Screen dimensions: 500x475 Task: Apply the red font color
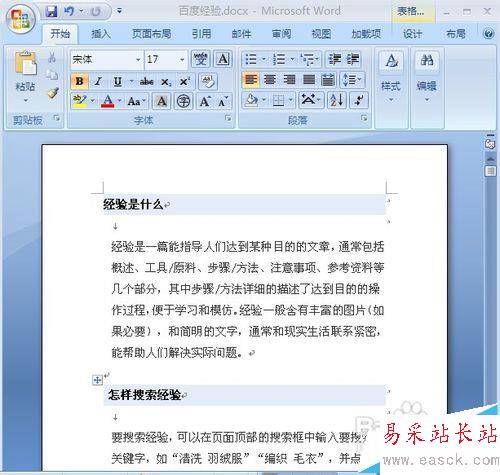[107, 101]
